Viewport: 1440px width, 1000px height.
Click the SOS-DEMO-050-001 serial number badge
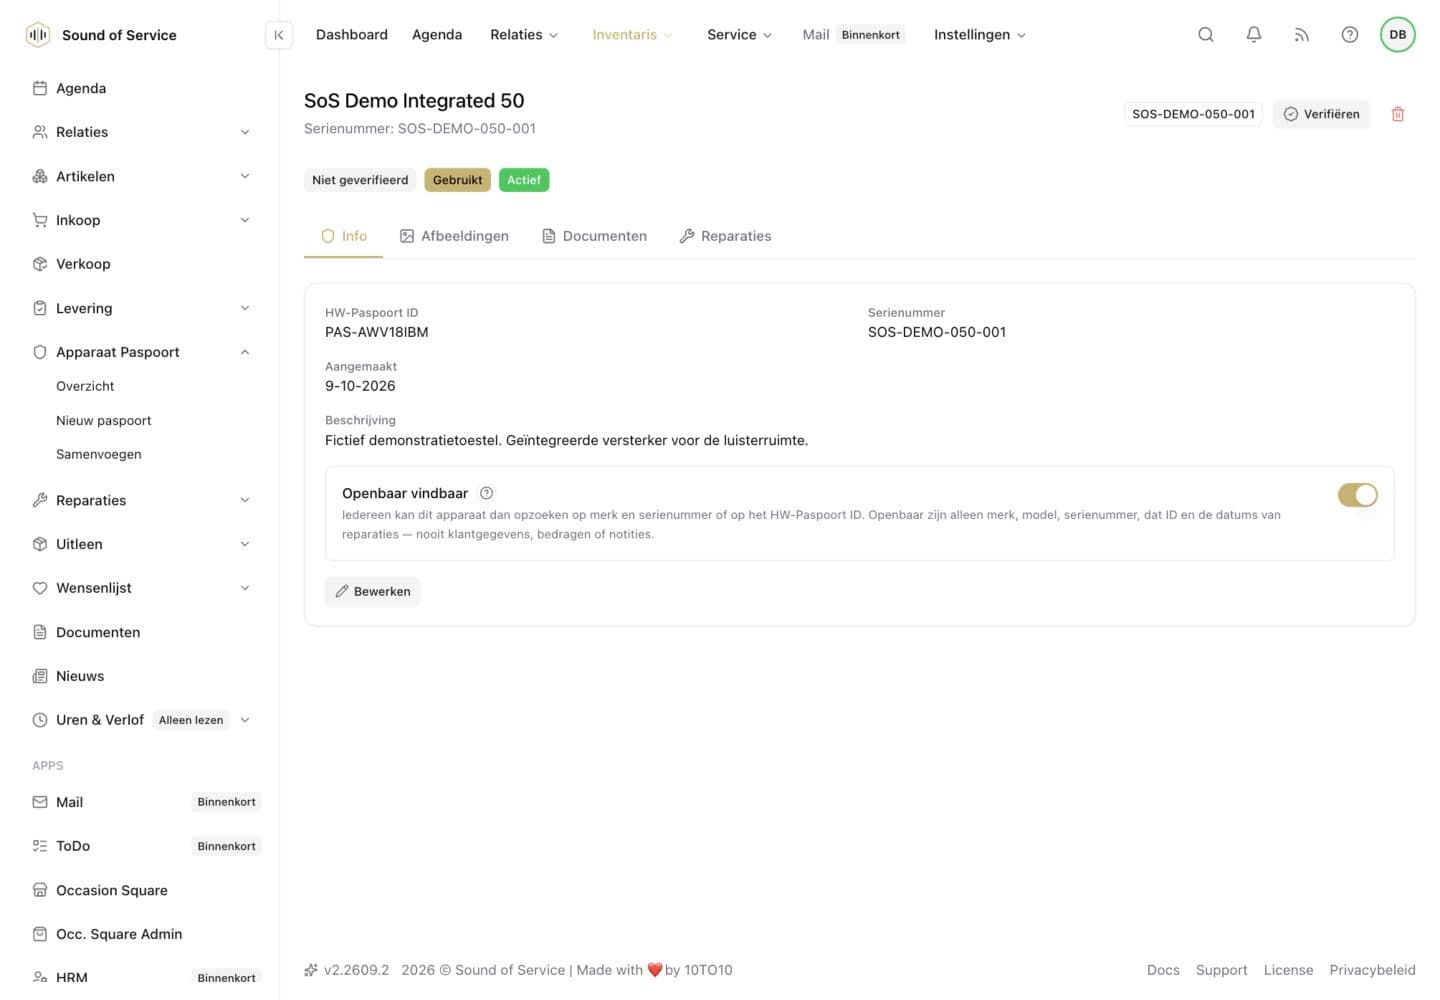tap(1193, 114)
